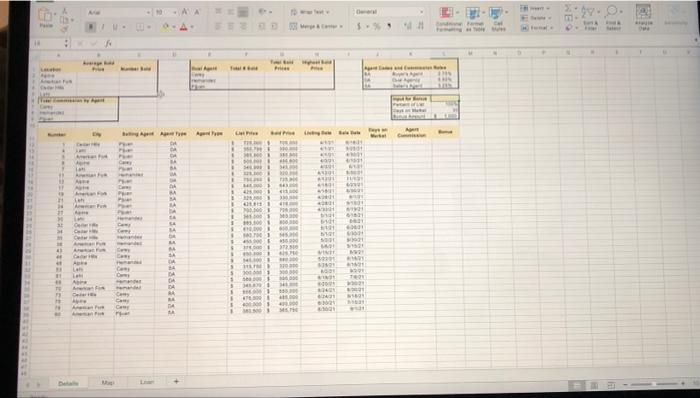The width and height of the screenshot is (700, 398).
Task: Click the Paste clipboard icon
Action: coord(45,15)
